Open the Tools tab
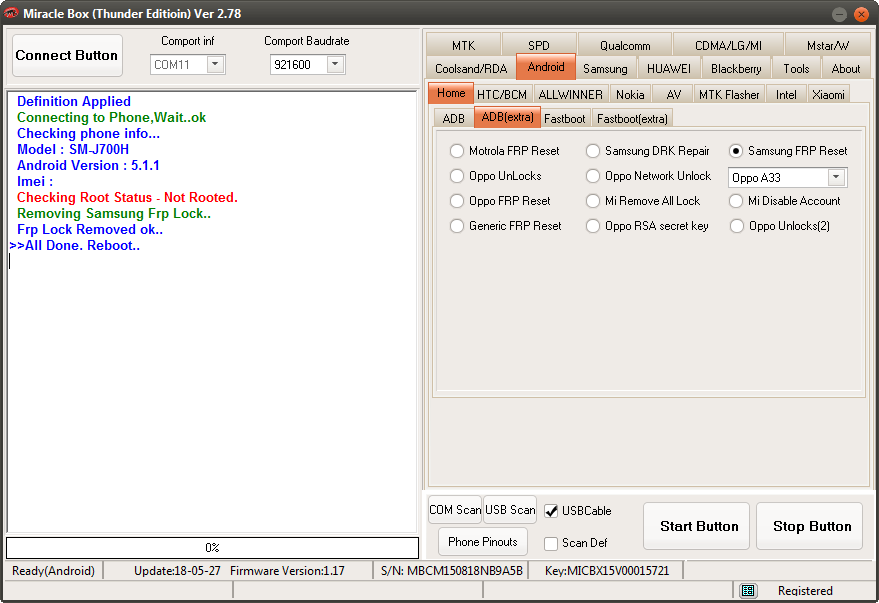Screen dimensions: 879x603 tap(796, 68)
